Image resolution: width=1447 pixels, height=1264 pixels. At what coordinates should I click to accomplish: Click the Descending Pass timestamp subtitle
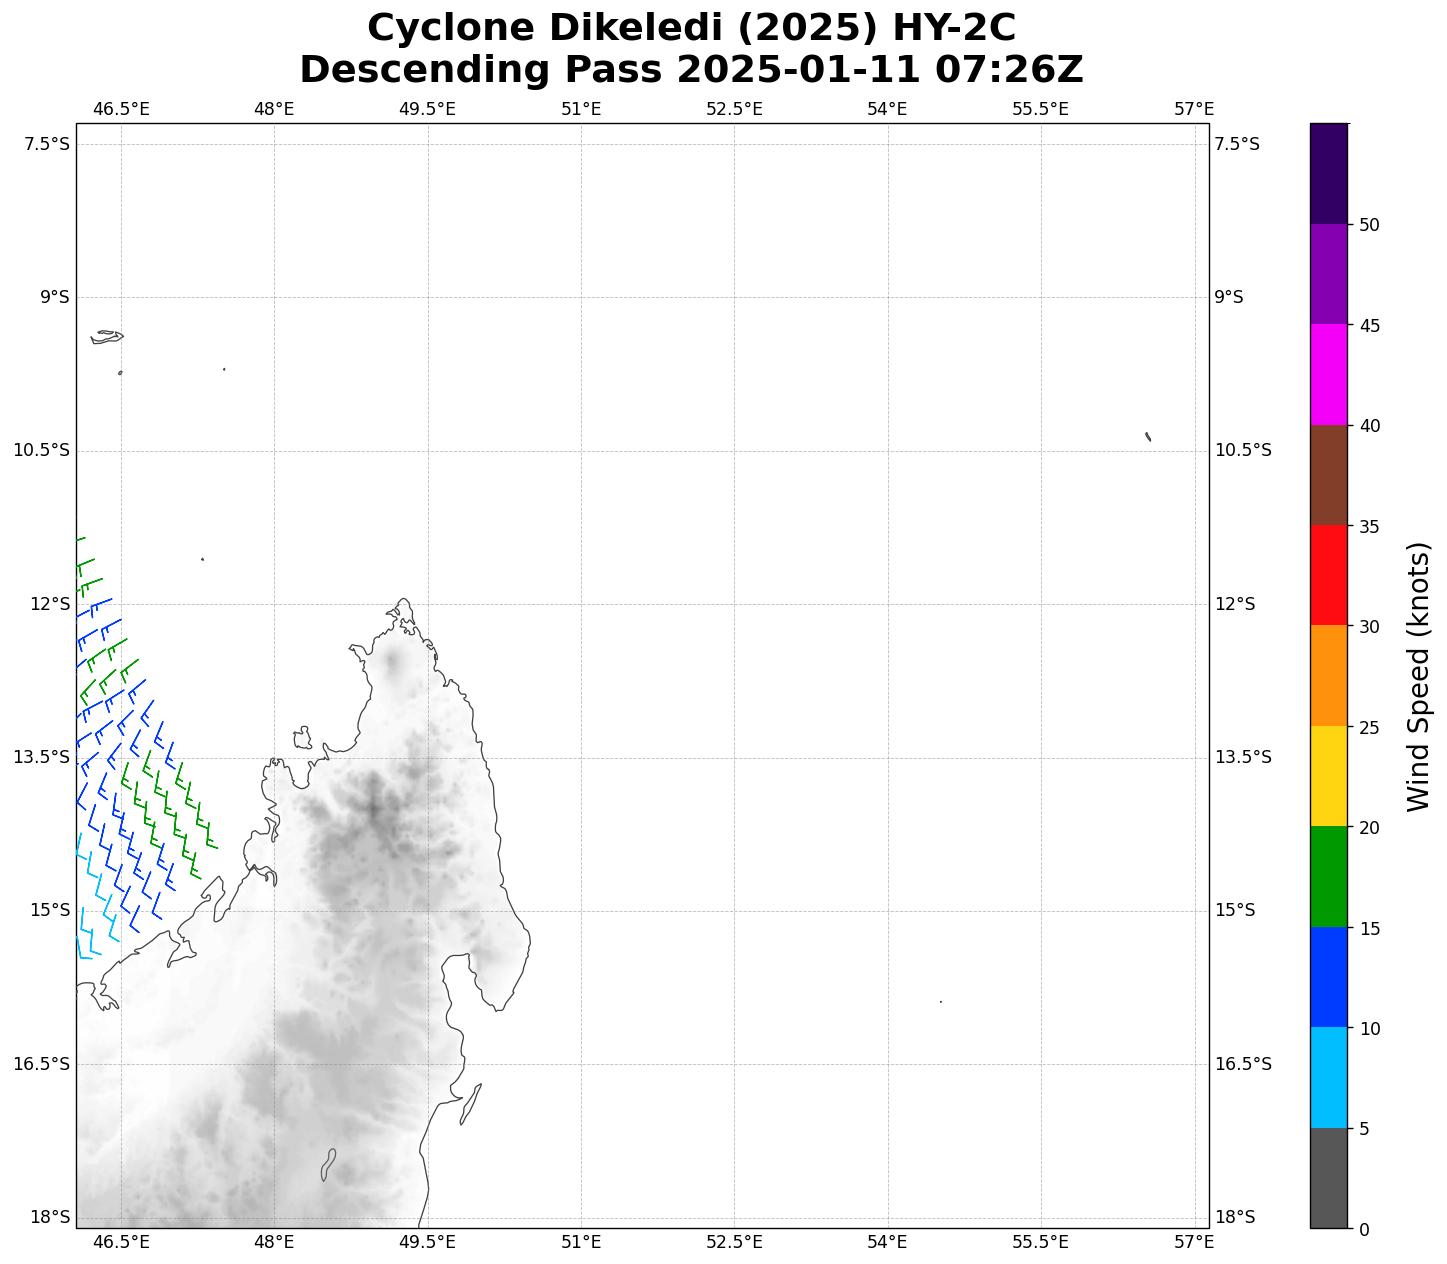pos(691,70)
